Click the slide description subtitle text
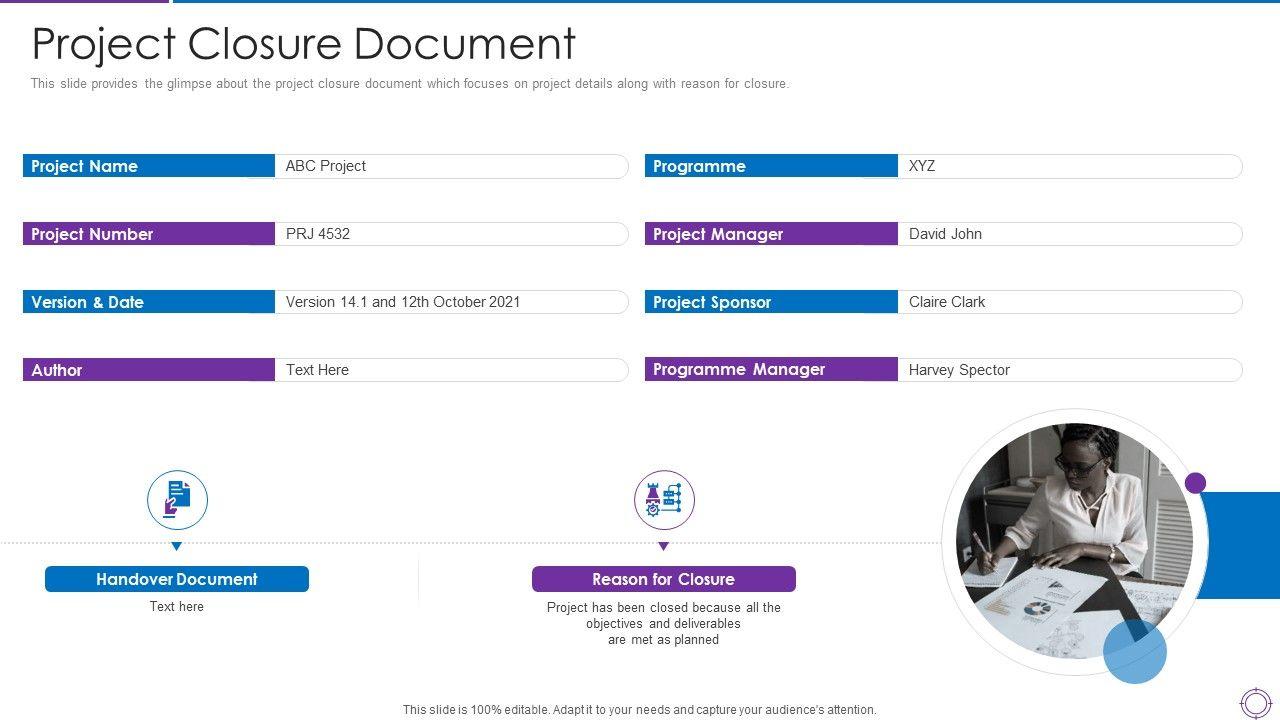The height and width of the screenshot is (720, 1280). pyautogui.click(x=410, y=84)
